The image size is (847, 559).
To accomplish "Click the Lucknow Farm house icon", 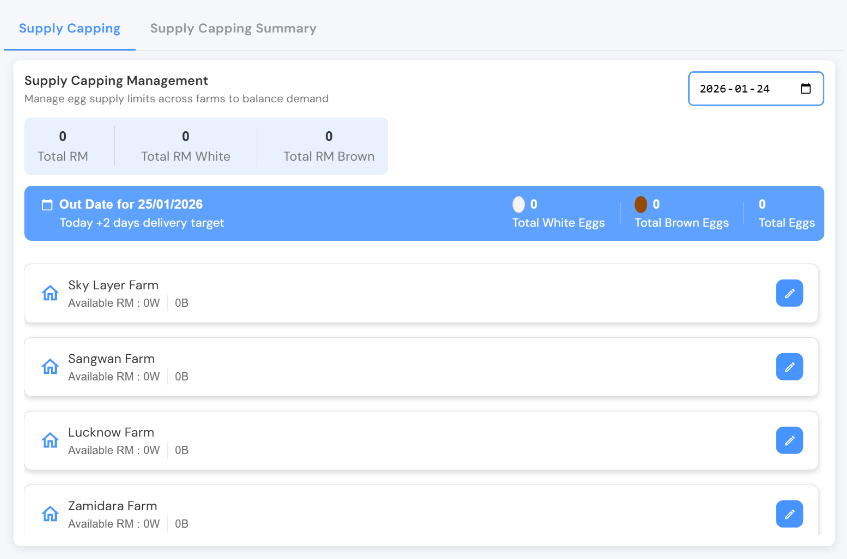I will point(50,440).
